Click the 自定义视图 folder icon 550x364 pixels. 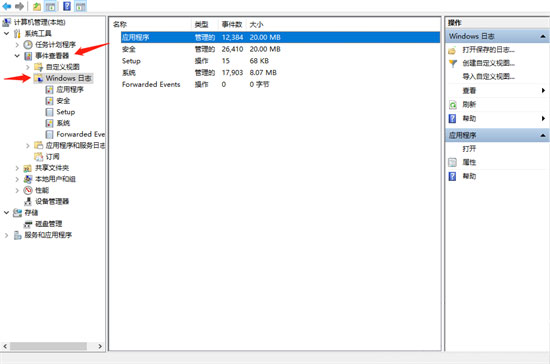point(38,67)
